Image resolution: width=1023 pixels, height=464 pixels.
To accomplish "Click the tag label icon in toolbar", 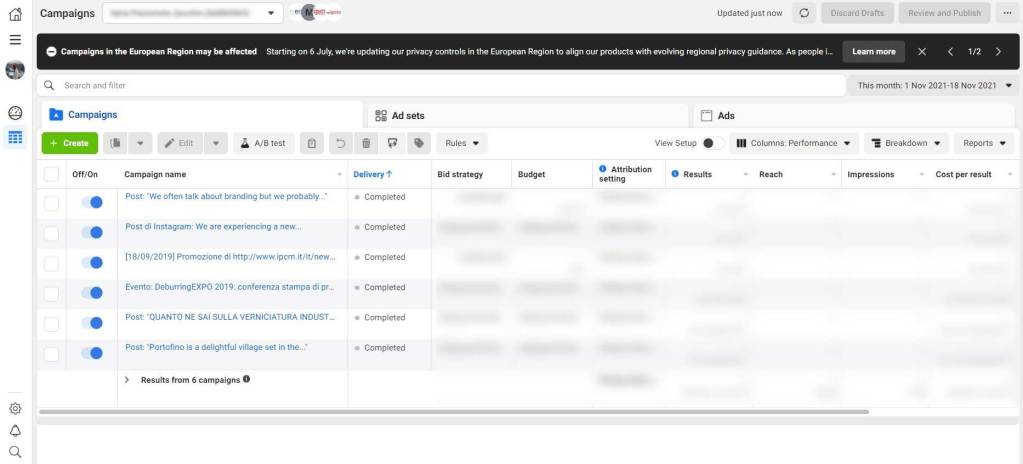I will point(418,143).
